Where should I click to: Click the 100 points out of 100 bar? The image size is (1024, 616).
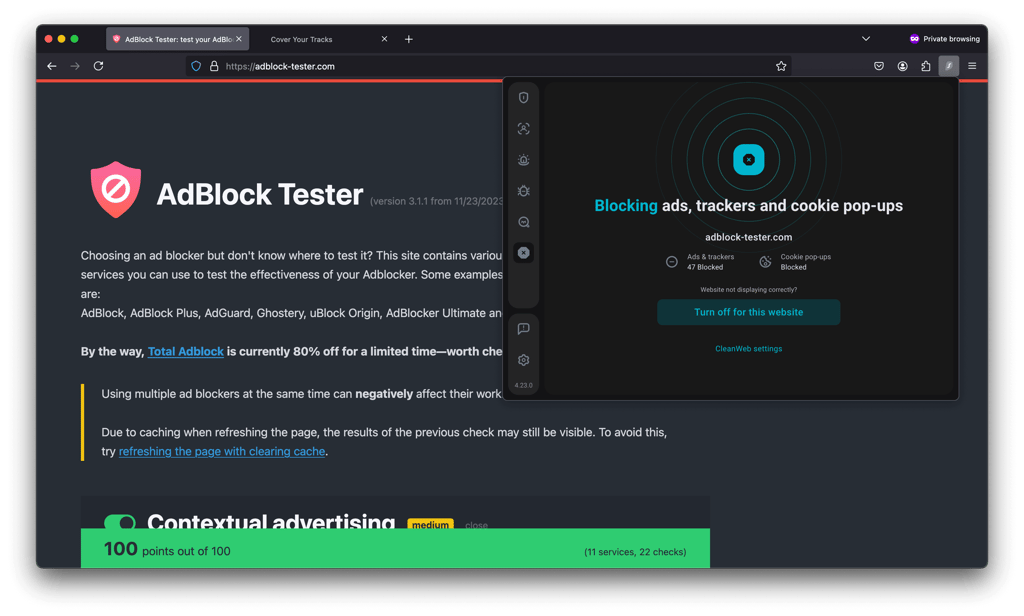click(395, 548)
